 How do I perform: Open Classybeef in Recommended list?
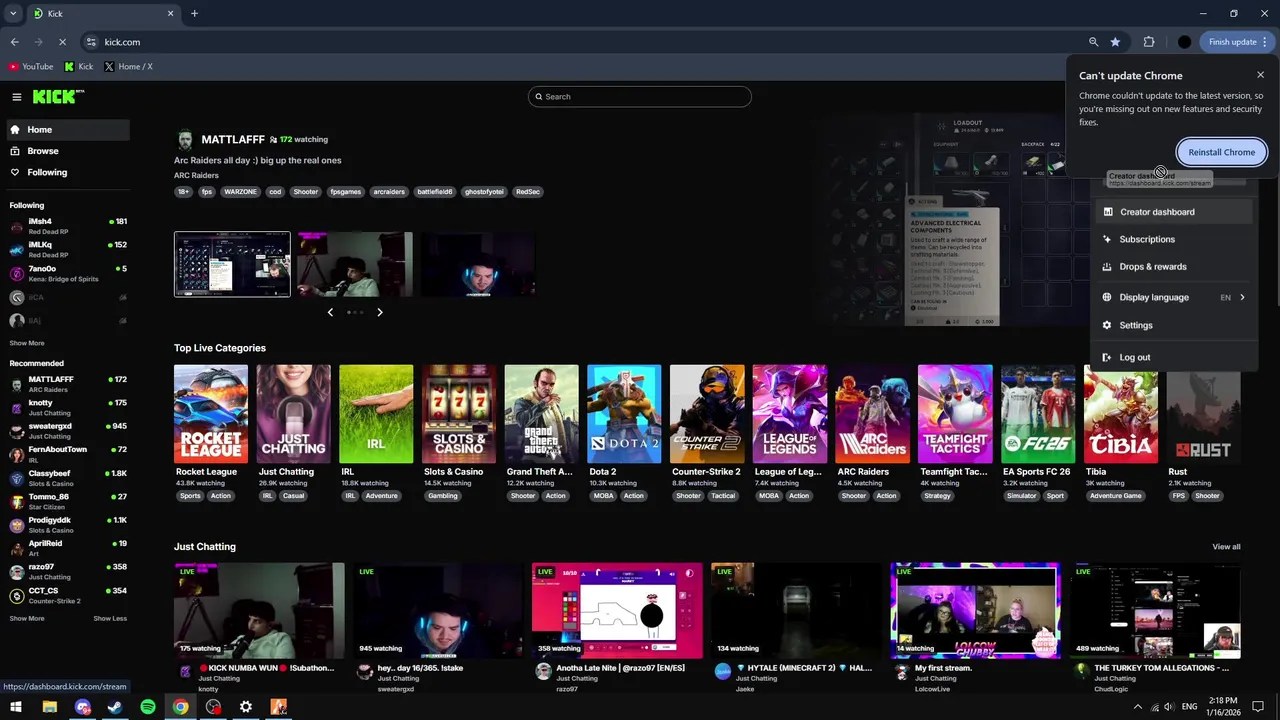[68, 478]
